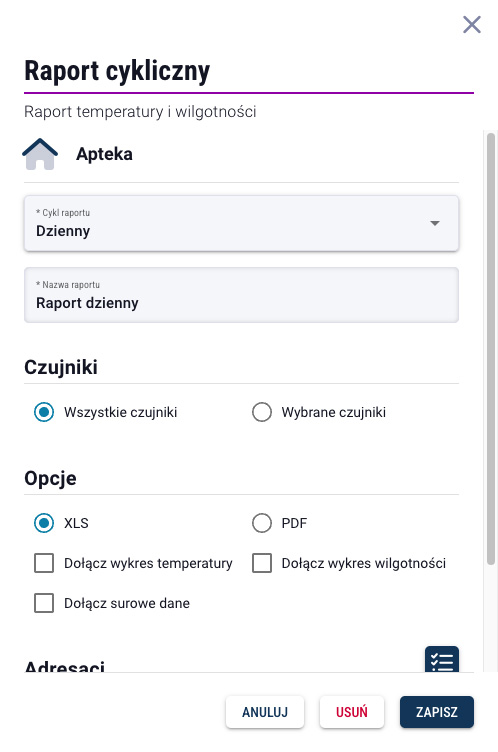The height and width of the screenshot is (752, 498).
Task: Click the Apteka location label
Action: click(104, 154)
